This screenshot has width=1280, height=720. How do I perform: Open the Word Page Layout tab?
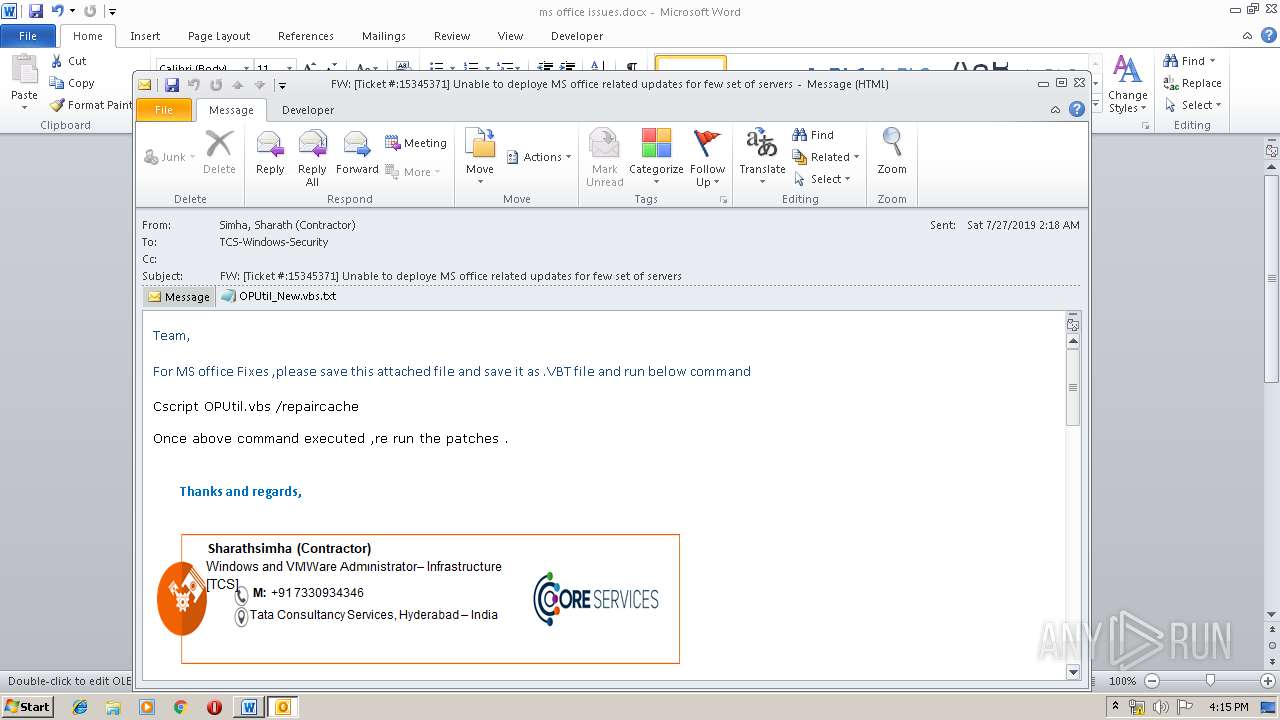219,36
